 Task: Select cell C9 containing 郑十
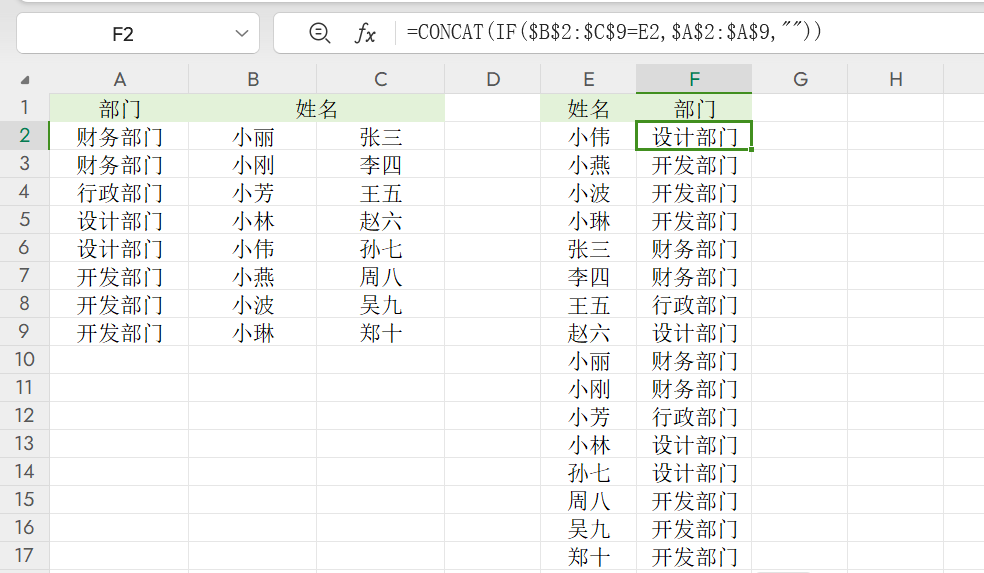click(x=380, y=333)
